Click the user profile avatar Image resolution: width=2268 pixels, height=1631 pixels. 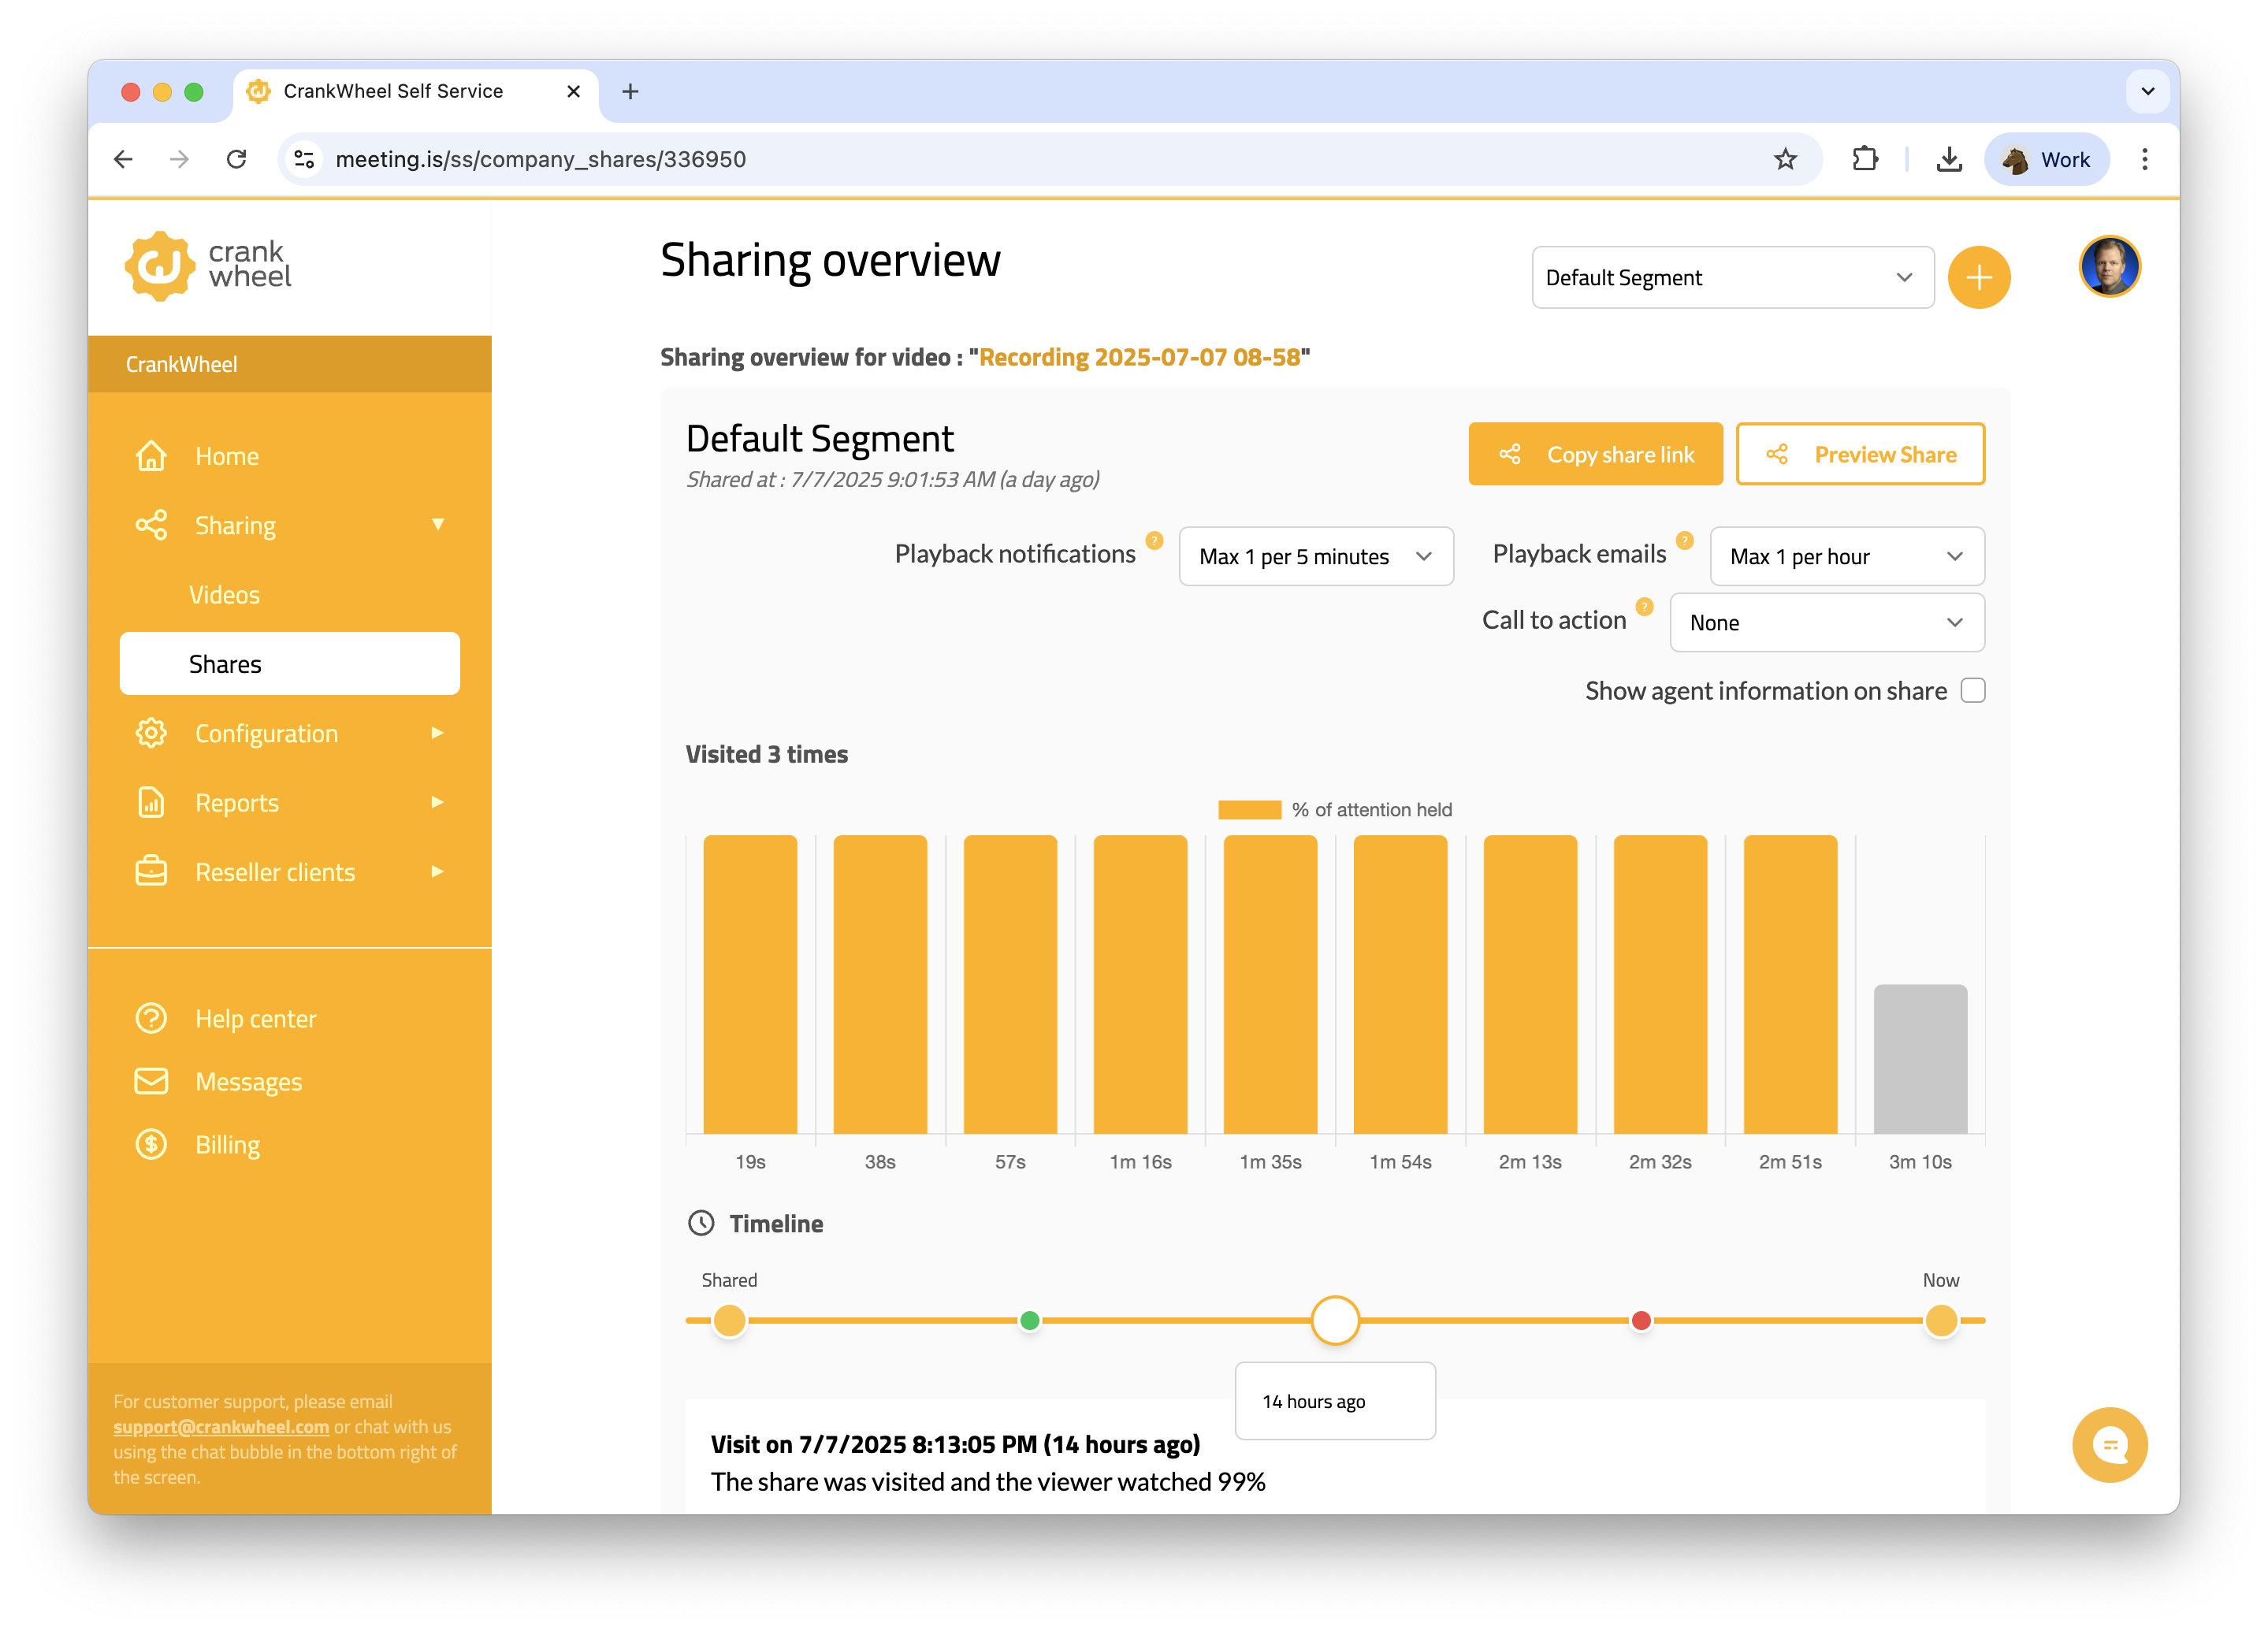click(2109, 267)
